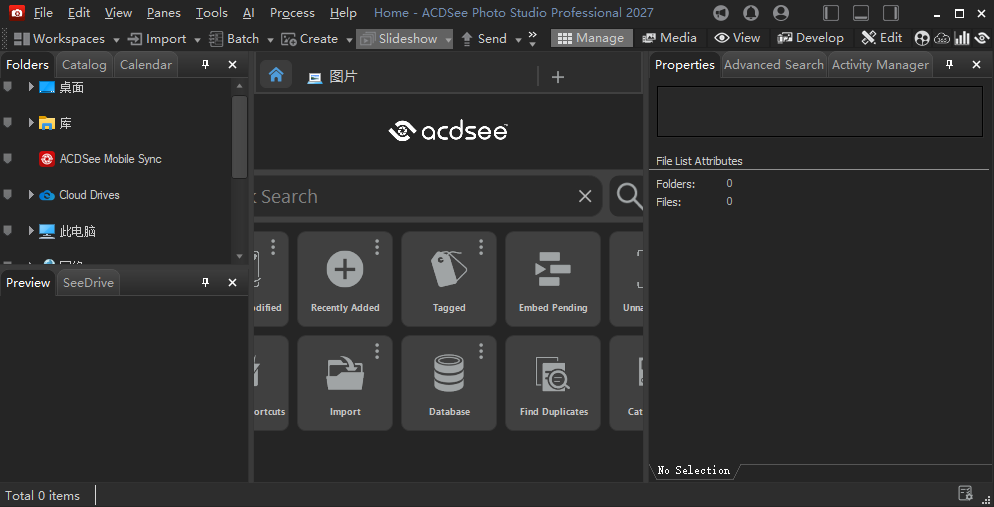
Task: Open the Find Duplicates tile
Action: 553,383
